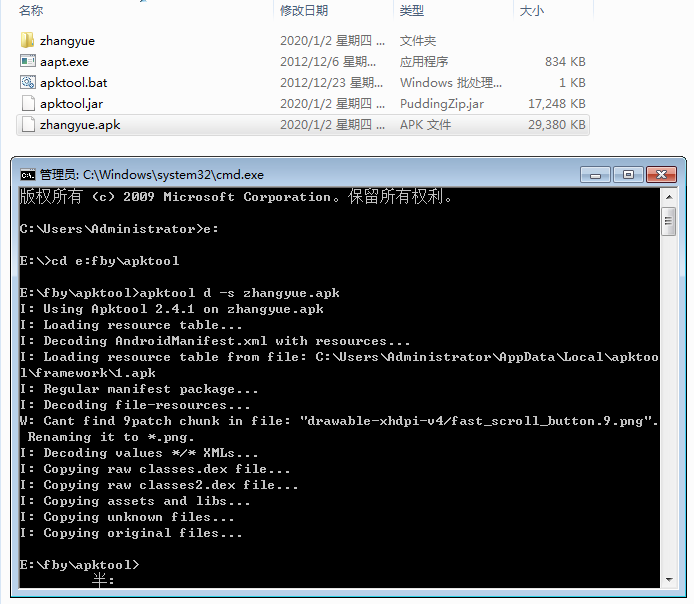
Task: Click the Windows 批处理 type cell
Action: (451, 83)
